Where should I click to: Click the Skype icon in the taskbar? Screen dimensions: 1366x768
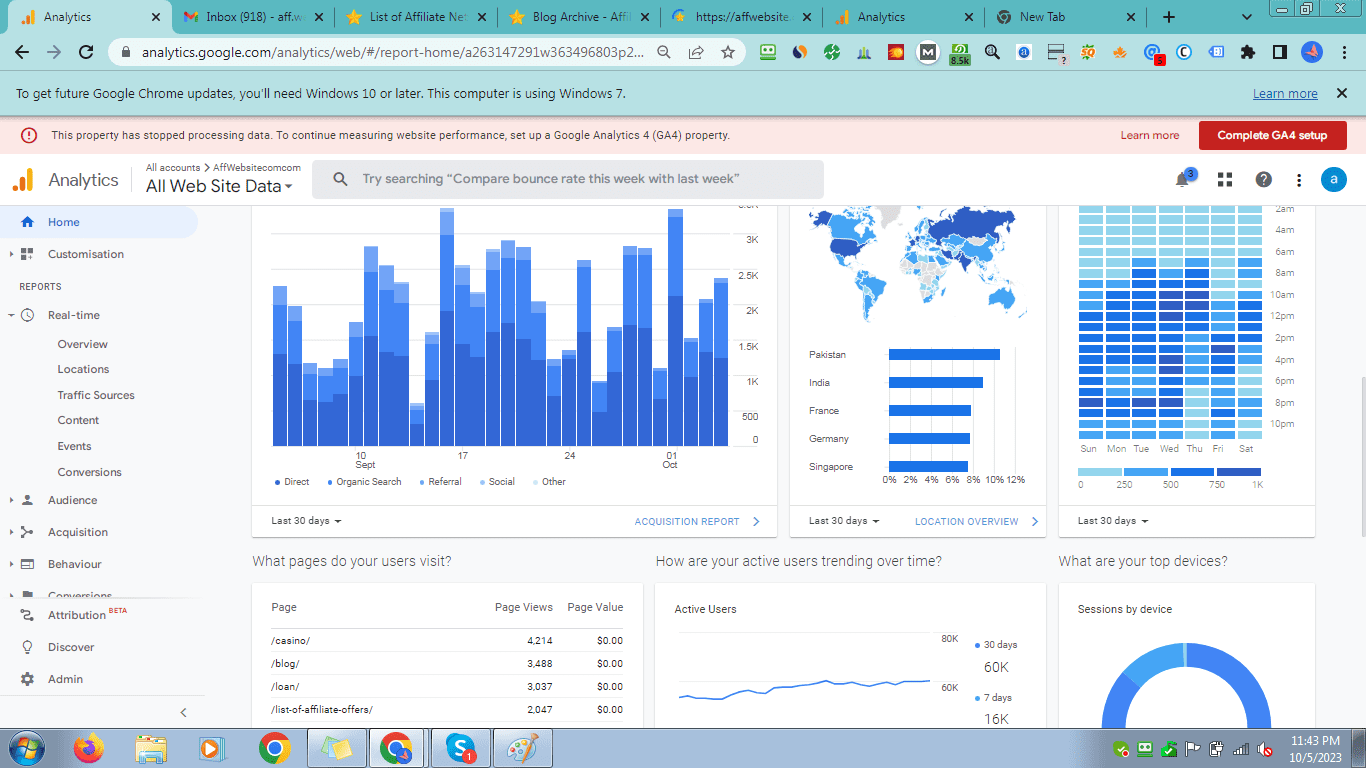tap(460, 748)
